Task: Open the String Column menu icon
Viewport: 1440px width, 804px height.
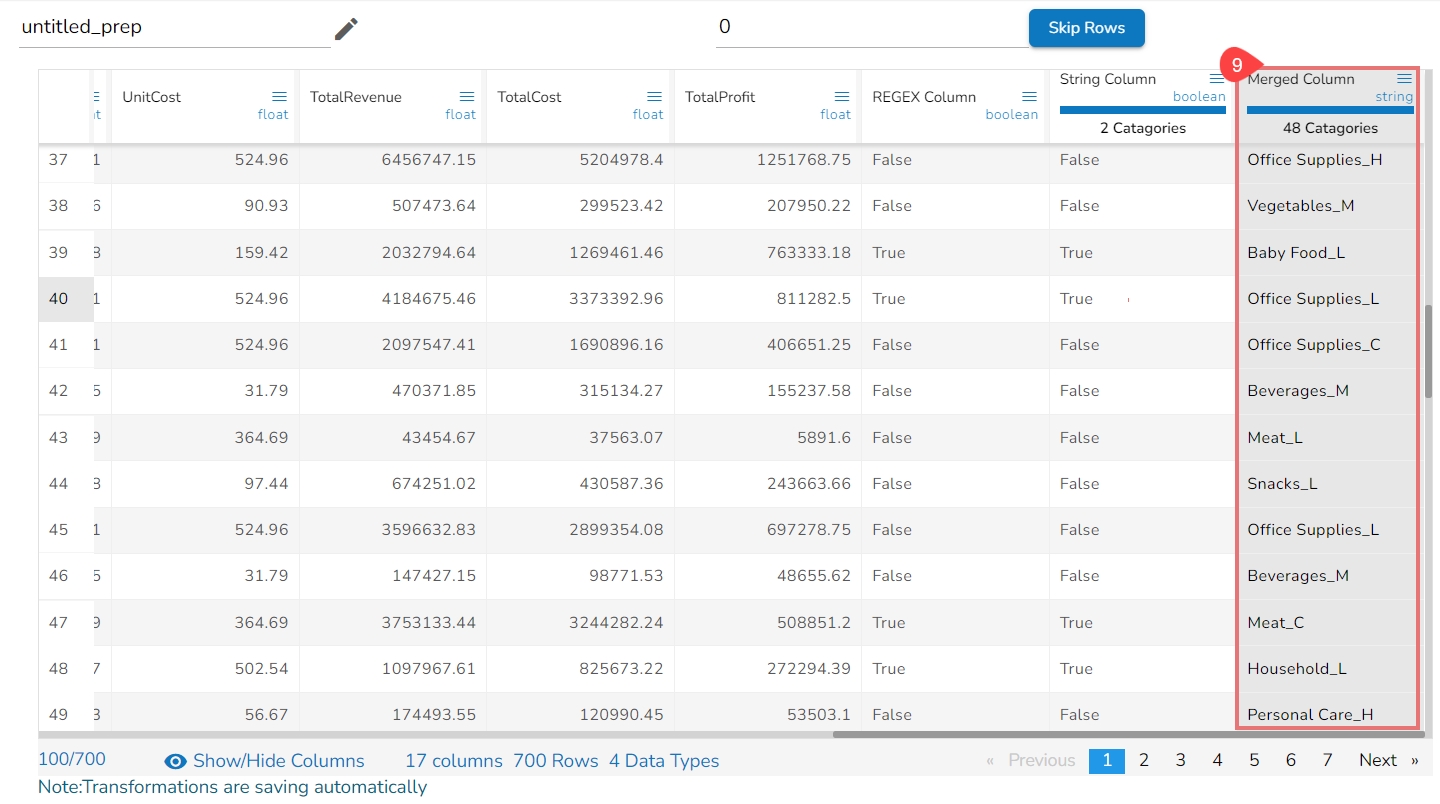Action: click(1217, 79)
